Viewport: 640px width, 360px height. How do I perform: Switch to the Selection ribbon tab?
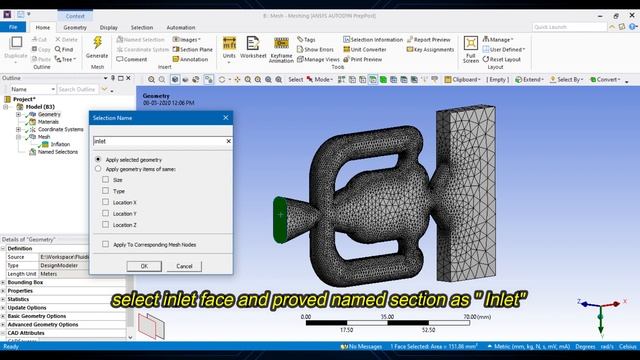click(x=142, y=27)
